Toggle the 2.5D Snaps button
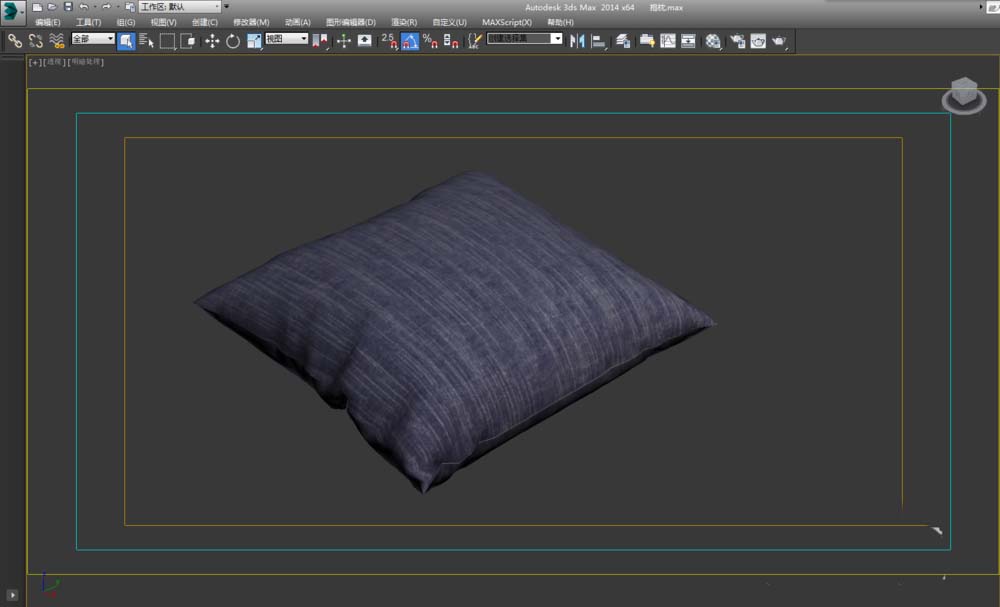 point(388,41)
